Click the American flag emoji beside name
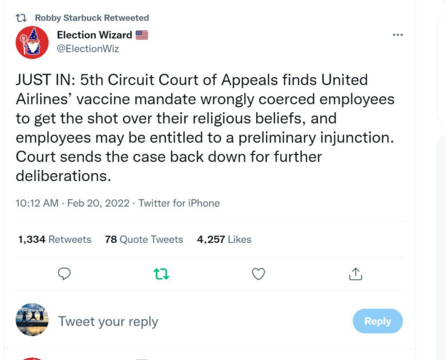This screenshot has width=445, height=360. 142,35
